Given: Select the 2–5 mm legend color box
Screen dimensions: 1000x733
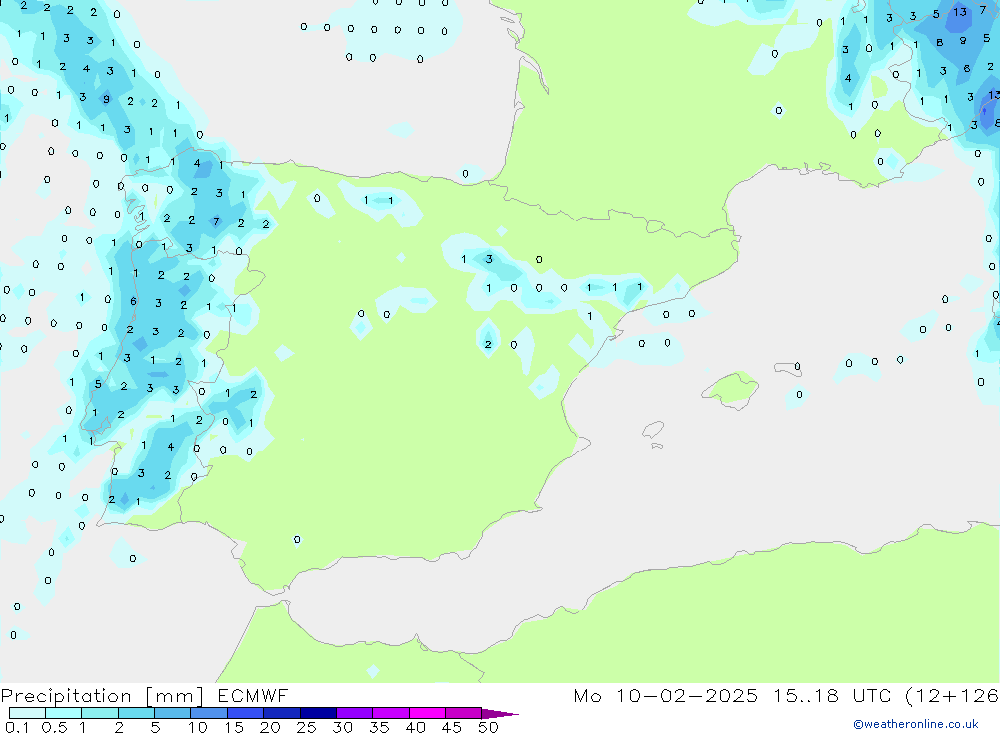Looking at the screenshot, I should click(x=136, y=713).
